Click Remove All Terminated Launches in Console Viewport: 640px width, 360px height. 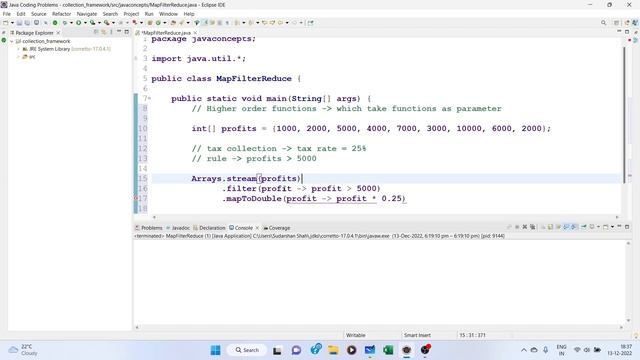coord(533,227)
